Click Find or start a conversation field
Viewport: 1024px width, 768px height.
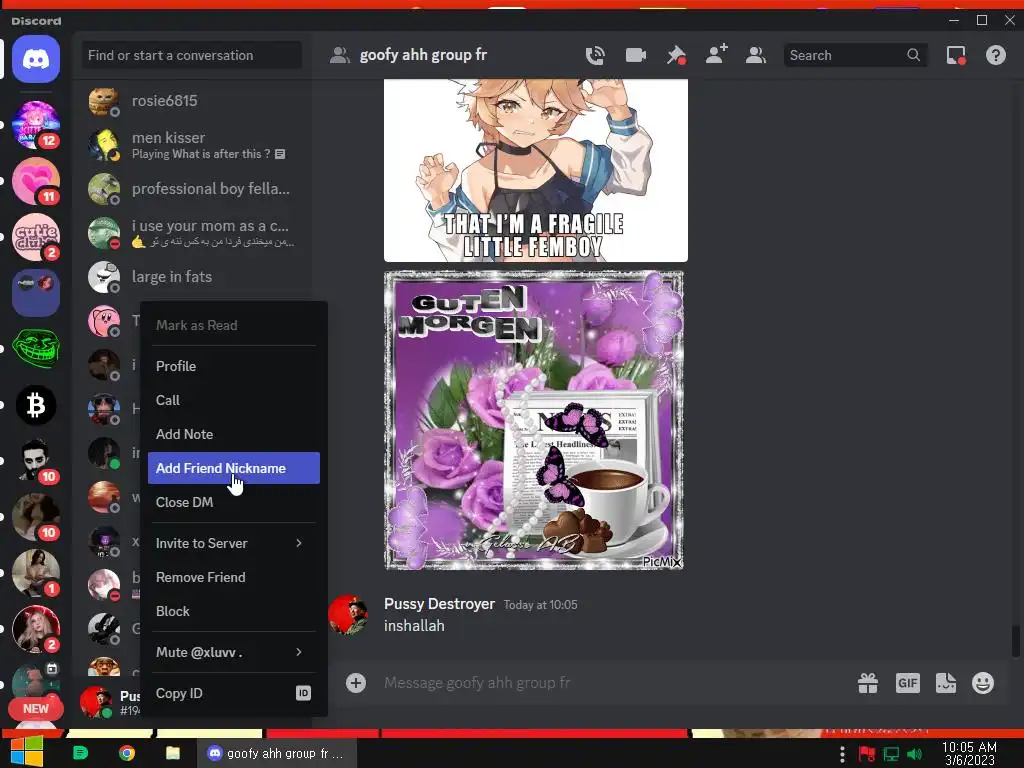pos(191,56)
